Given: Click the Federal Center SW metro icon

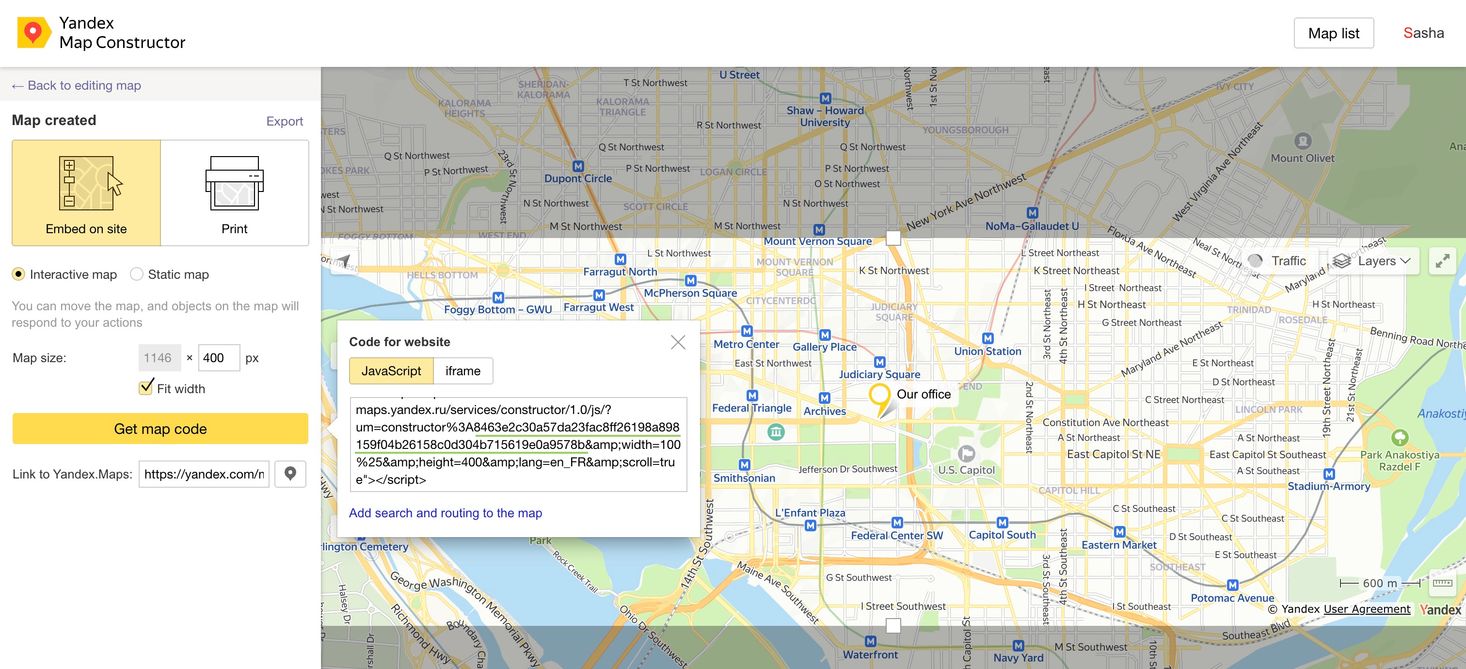Looking at the screenshot, I should [897, 522].
